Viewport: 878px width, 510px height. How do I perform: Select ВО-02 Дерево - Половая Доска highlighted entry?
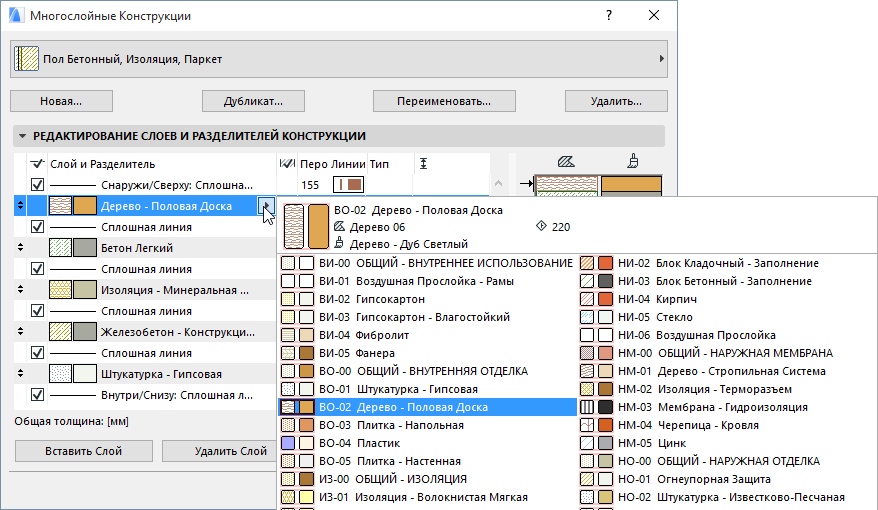click(428, 407)
